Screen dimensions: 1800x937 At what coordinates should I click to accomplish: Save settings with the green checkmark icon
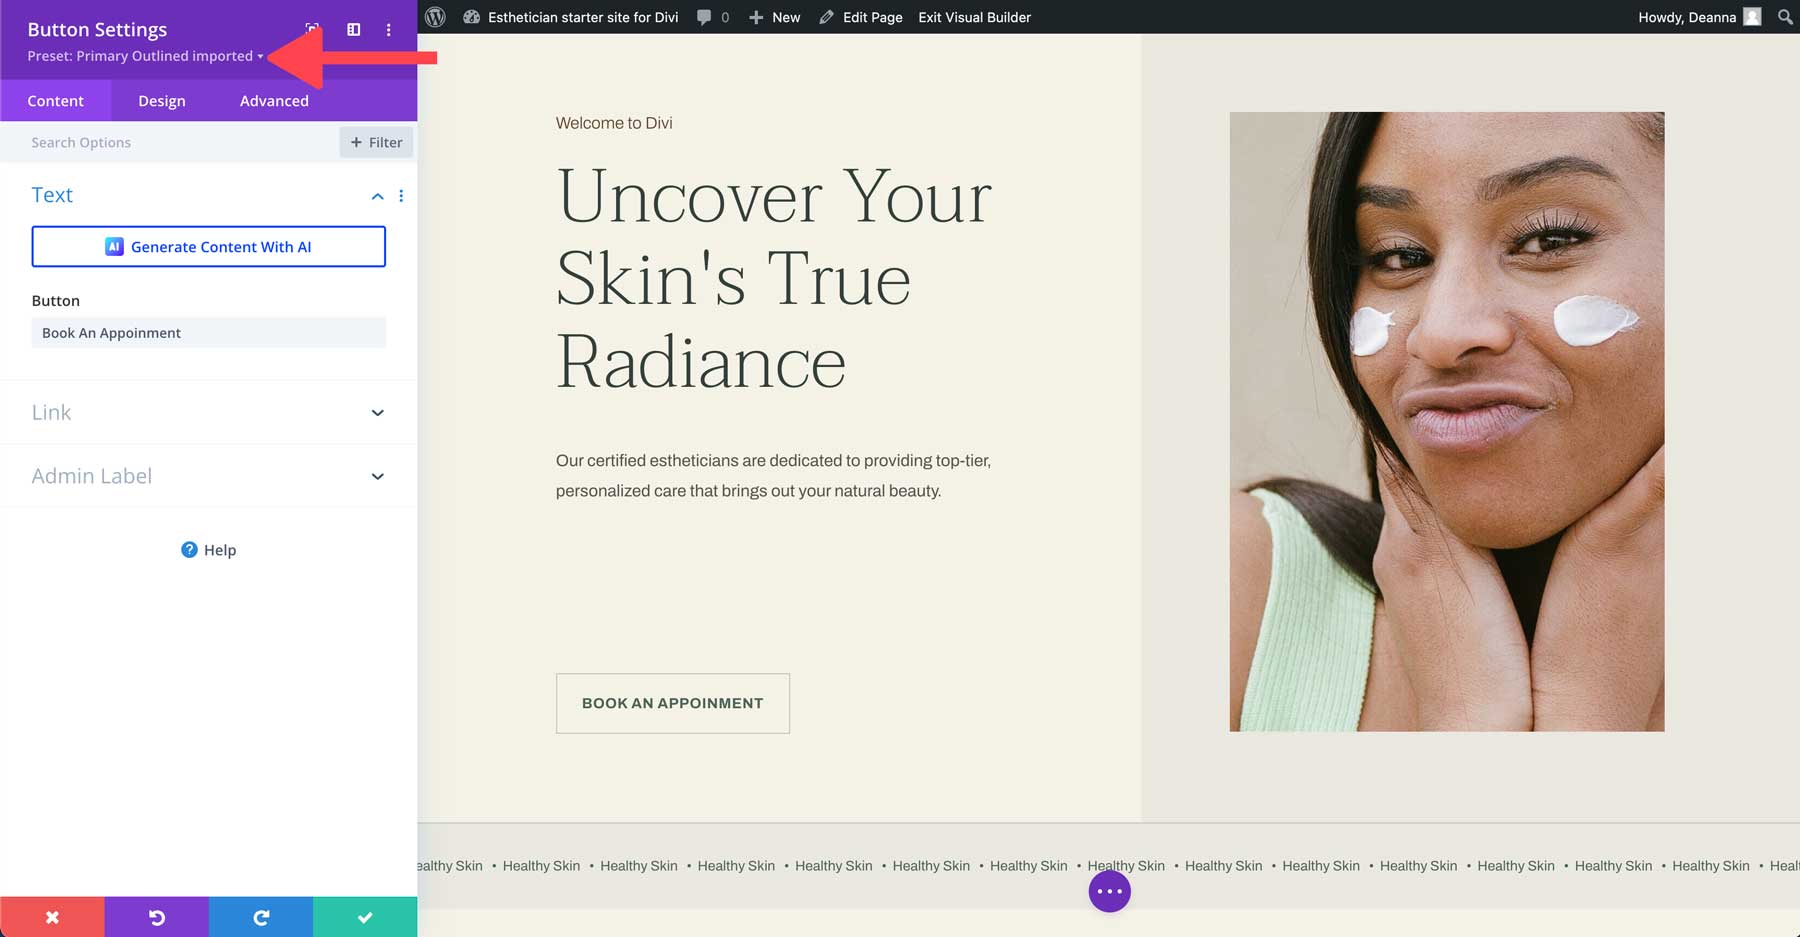[364, 916]
